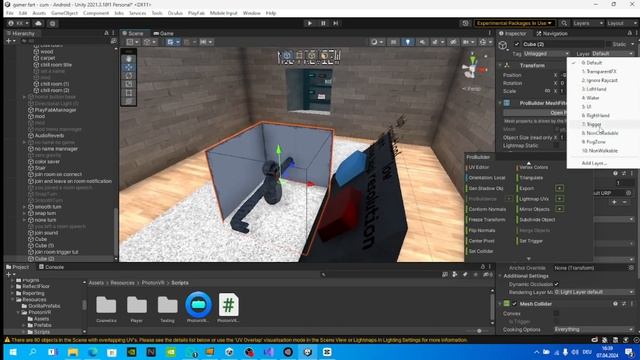This screenshot has width=640, height=360.
Task: Open the scene draw mode dropdown
Action: 376,42
